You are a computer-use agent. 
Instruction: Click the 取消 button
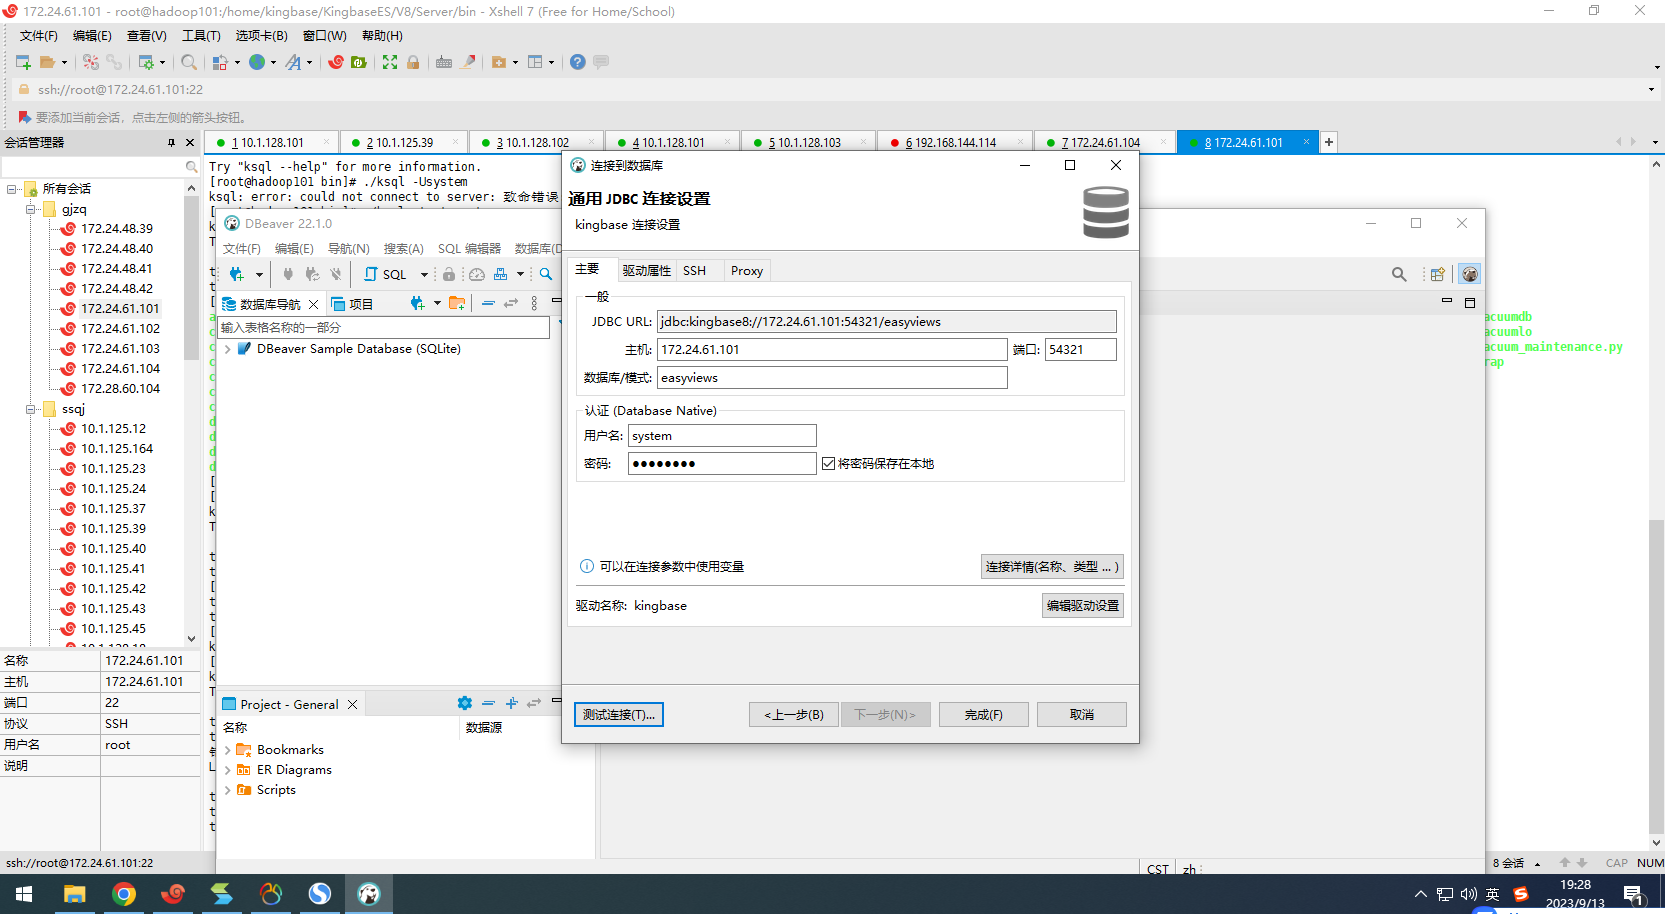tap(1081, 714)
